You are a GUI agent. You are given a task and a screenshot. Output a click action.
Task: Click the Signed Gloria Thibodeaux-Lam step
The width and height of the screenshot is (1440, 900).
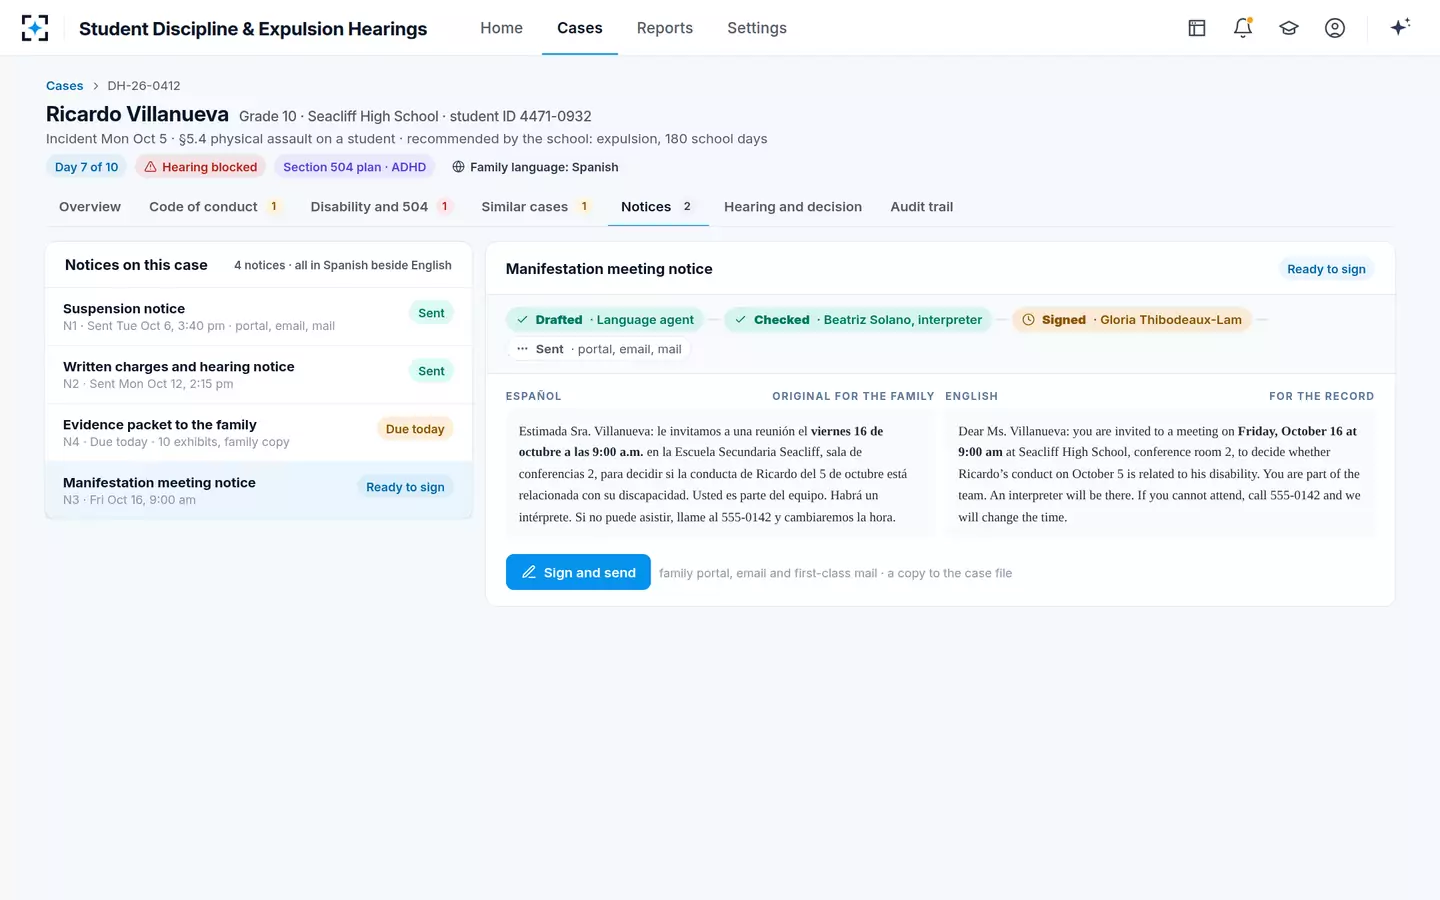coord(1132,320)
